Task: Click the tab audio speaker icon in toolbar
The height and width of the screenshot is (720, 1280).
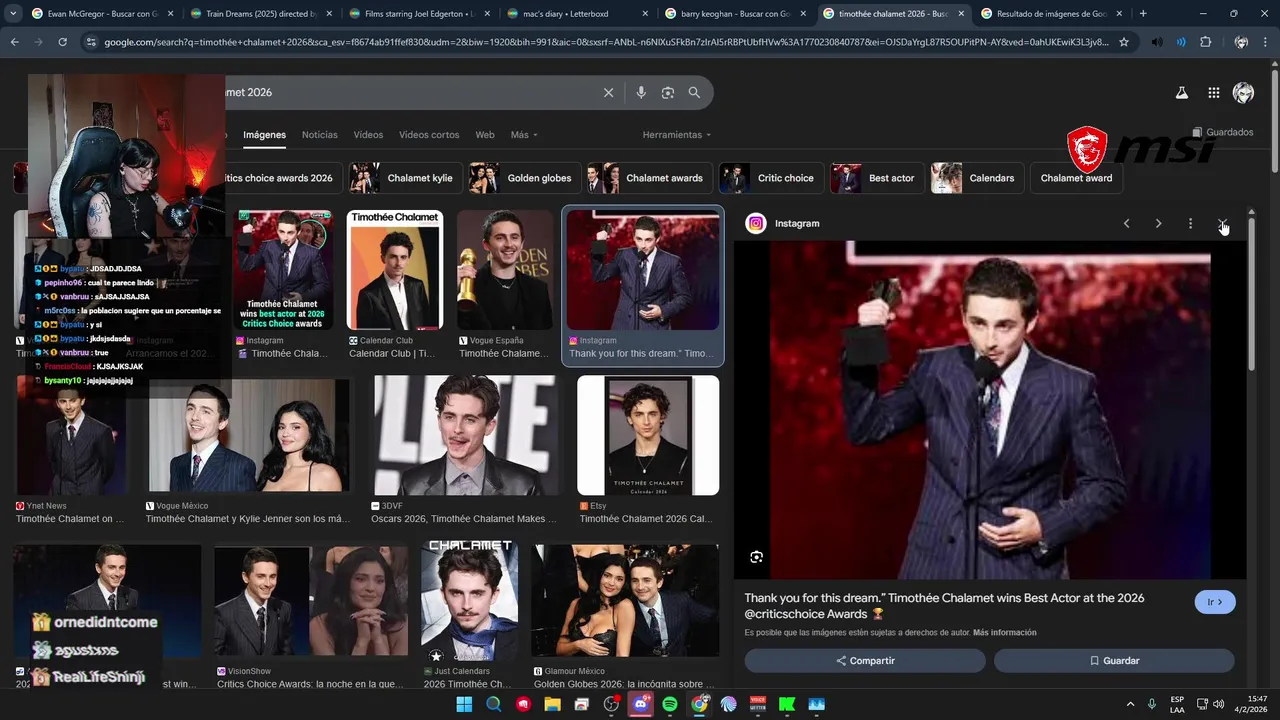Action: click(x=1157, y=42)
